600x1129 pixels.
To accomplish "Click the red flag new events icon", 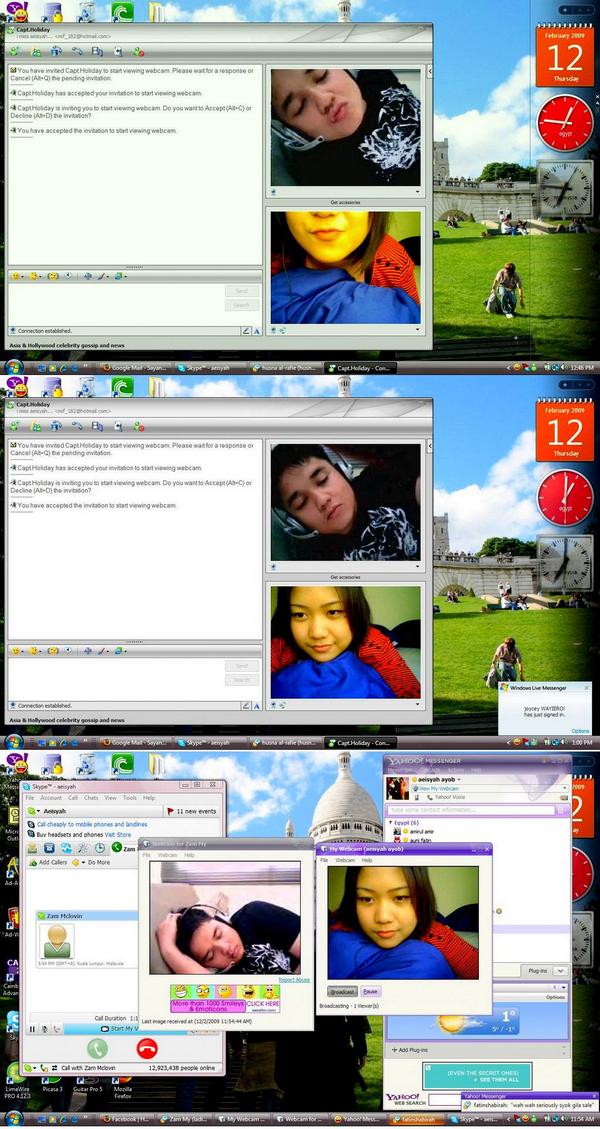I will pyautogui.click(x=171, y=811).
